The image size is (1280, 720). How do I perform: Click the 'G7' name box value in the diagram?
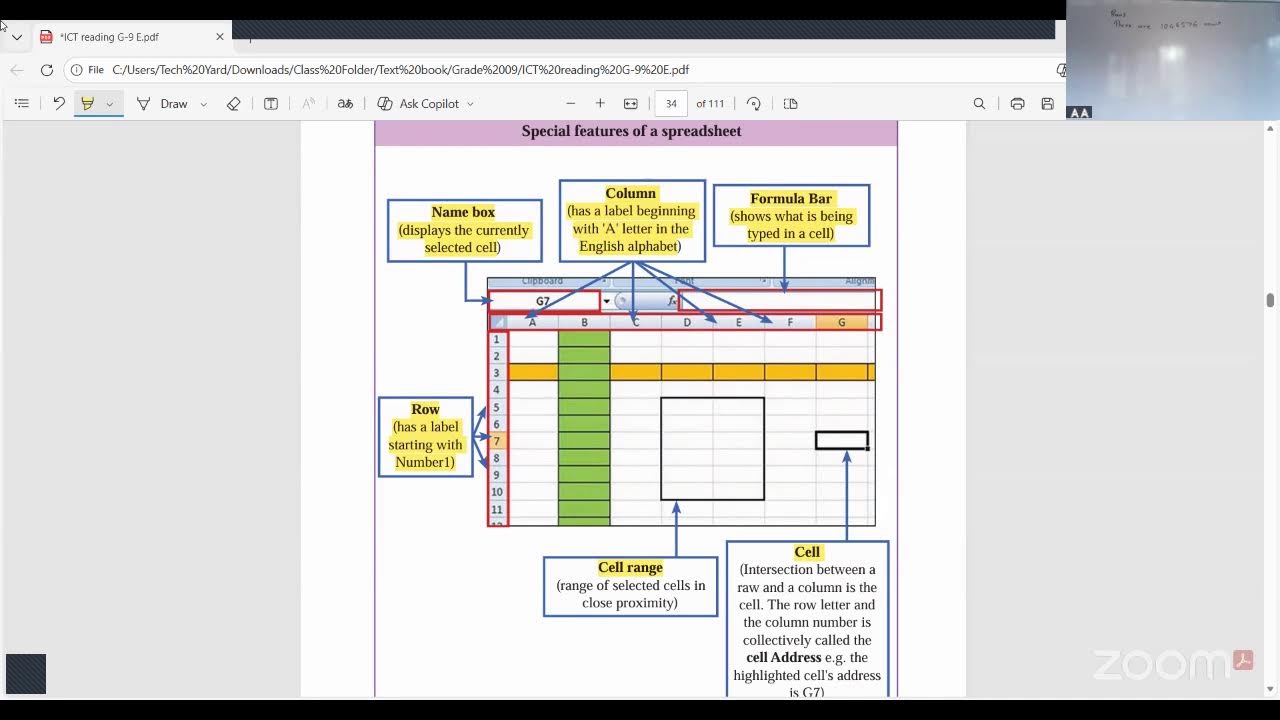point(543,301)
